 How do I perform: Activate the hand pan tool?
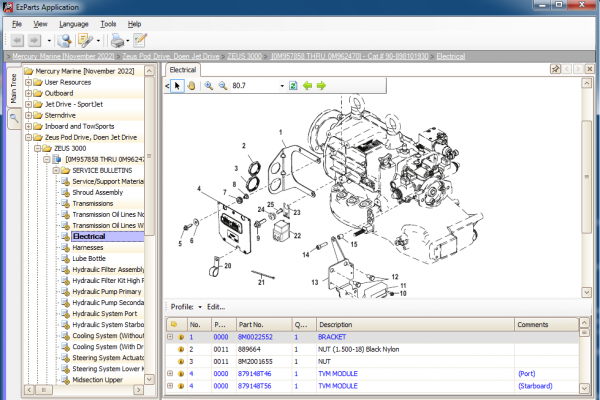click(x=190, y=86)
